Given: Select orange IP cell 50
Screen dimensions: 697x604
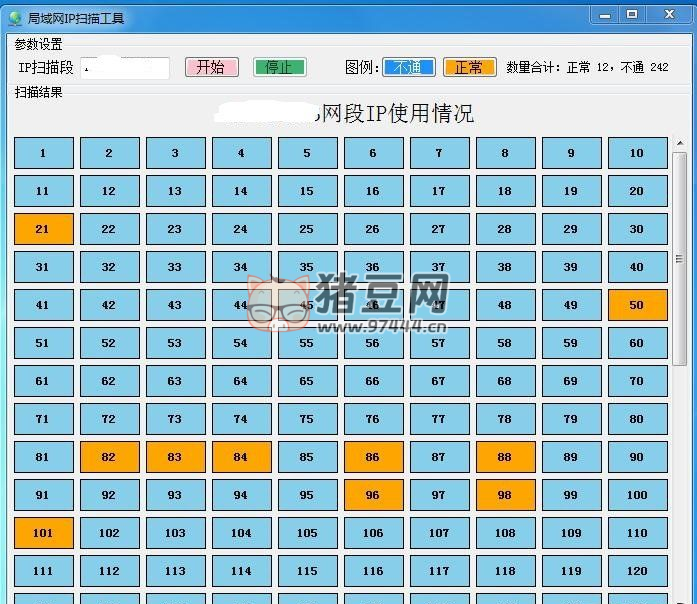Looking at the screenshot, I should point(637,305).
